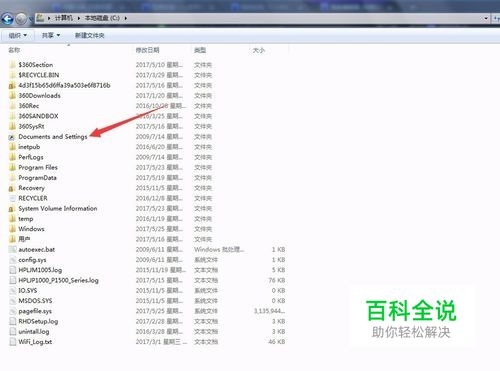Screen dimensions: 500x371
Task: Open the address bar history dropdown arrow
Action: 486,18
